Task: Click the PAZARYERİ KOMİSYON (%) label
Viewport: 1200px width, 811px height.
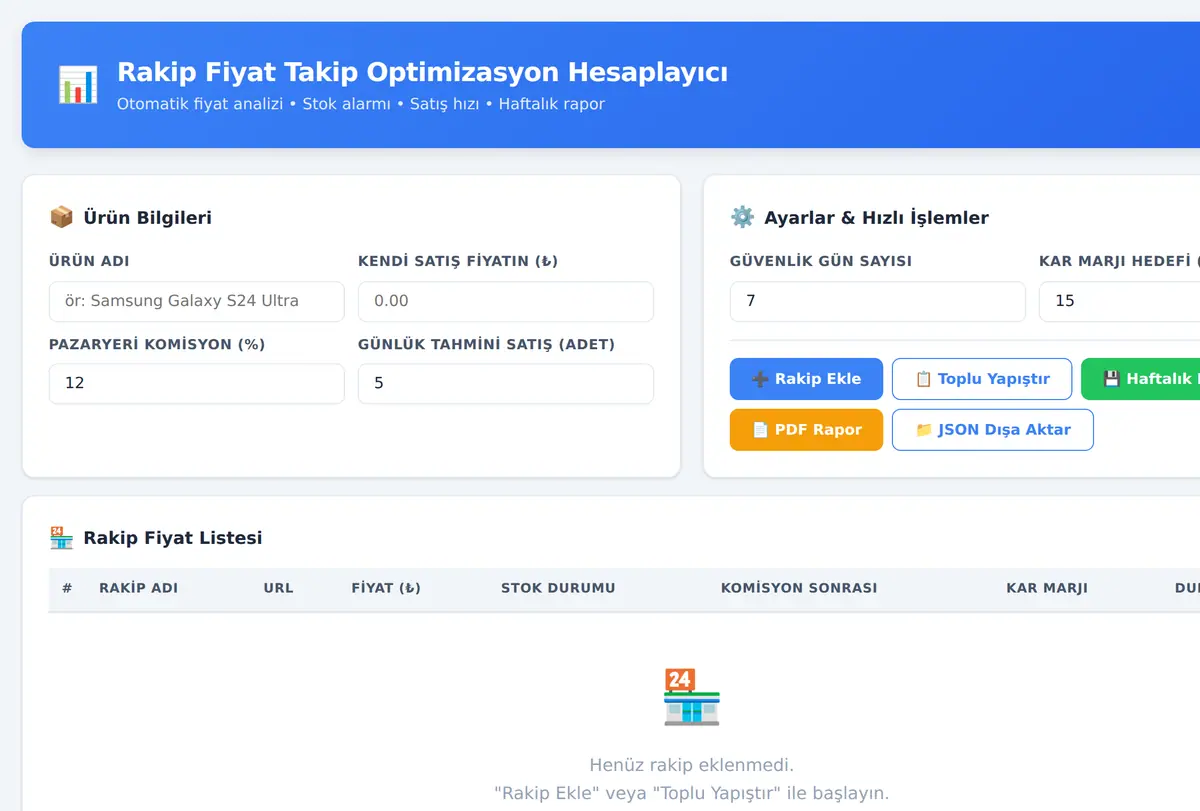Action: pyautogui.click(x=157, y=344)
